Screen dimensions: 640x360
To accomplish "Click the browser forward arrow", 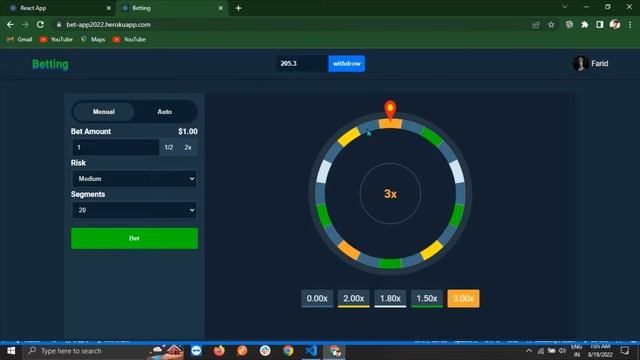I will (x=25, y=24).
